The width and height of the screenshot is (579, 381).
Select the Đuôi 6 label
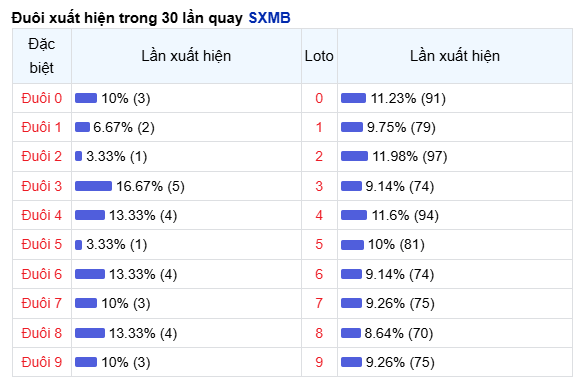(42, 274)
